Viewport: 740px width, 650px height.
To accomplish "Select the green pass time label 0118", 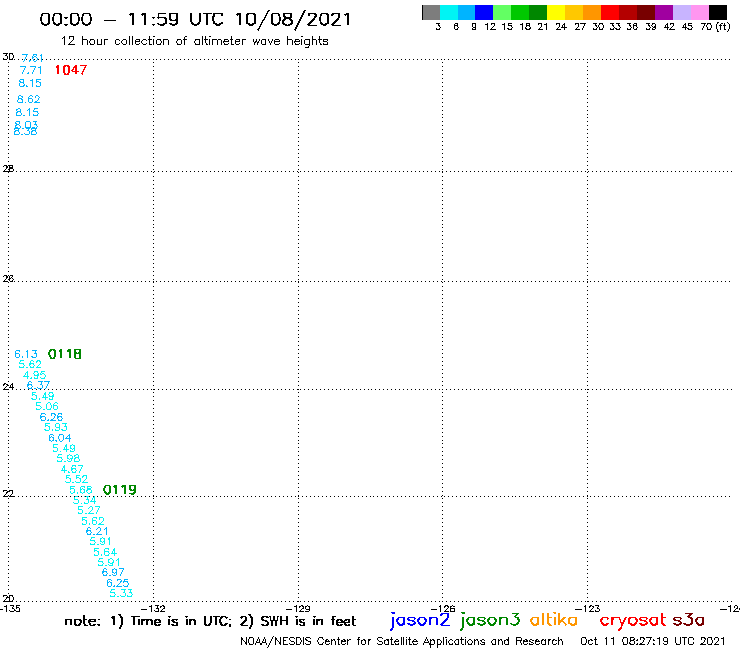I will pos(65,354).
